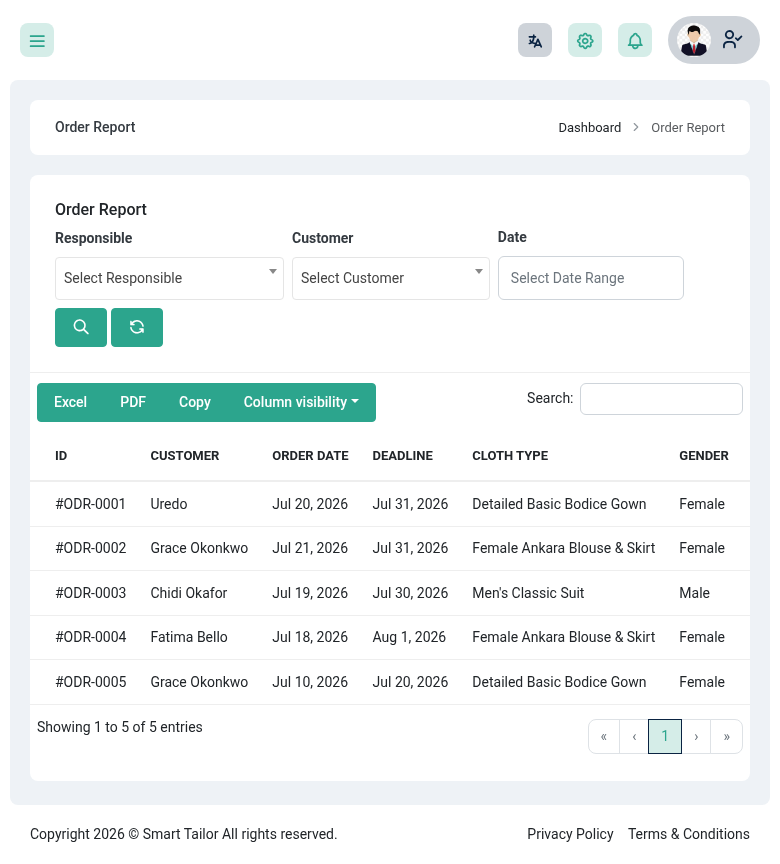
Task: Click the green search filter button
Action: tap(81, 327)
